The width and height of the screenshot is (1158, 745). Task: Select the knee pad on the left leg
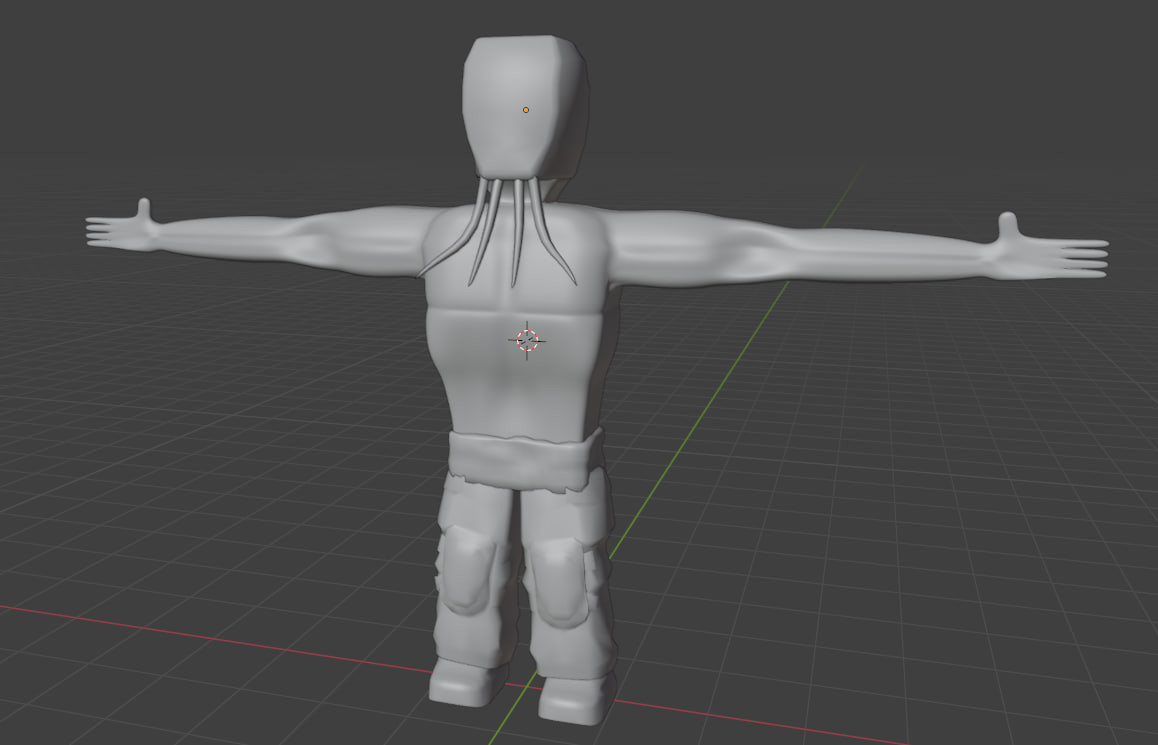pyautogui.click(x=467, y=571)
